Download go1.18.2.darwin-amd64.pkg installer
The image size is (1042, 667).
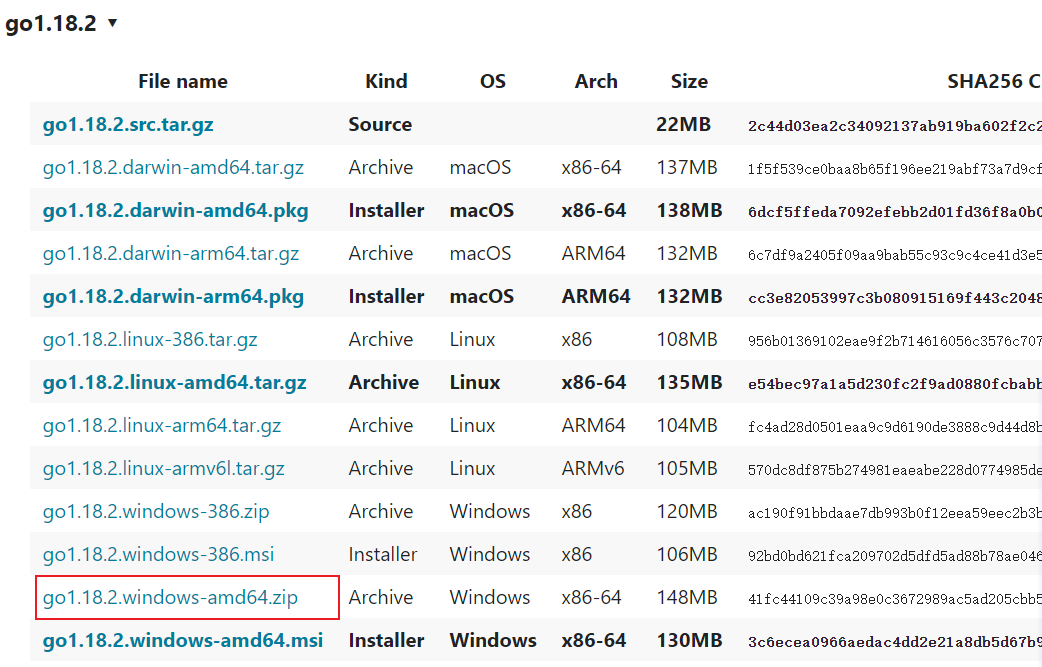[175, 211]
